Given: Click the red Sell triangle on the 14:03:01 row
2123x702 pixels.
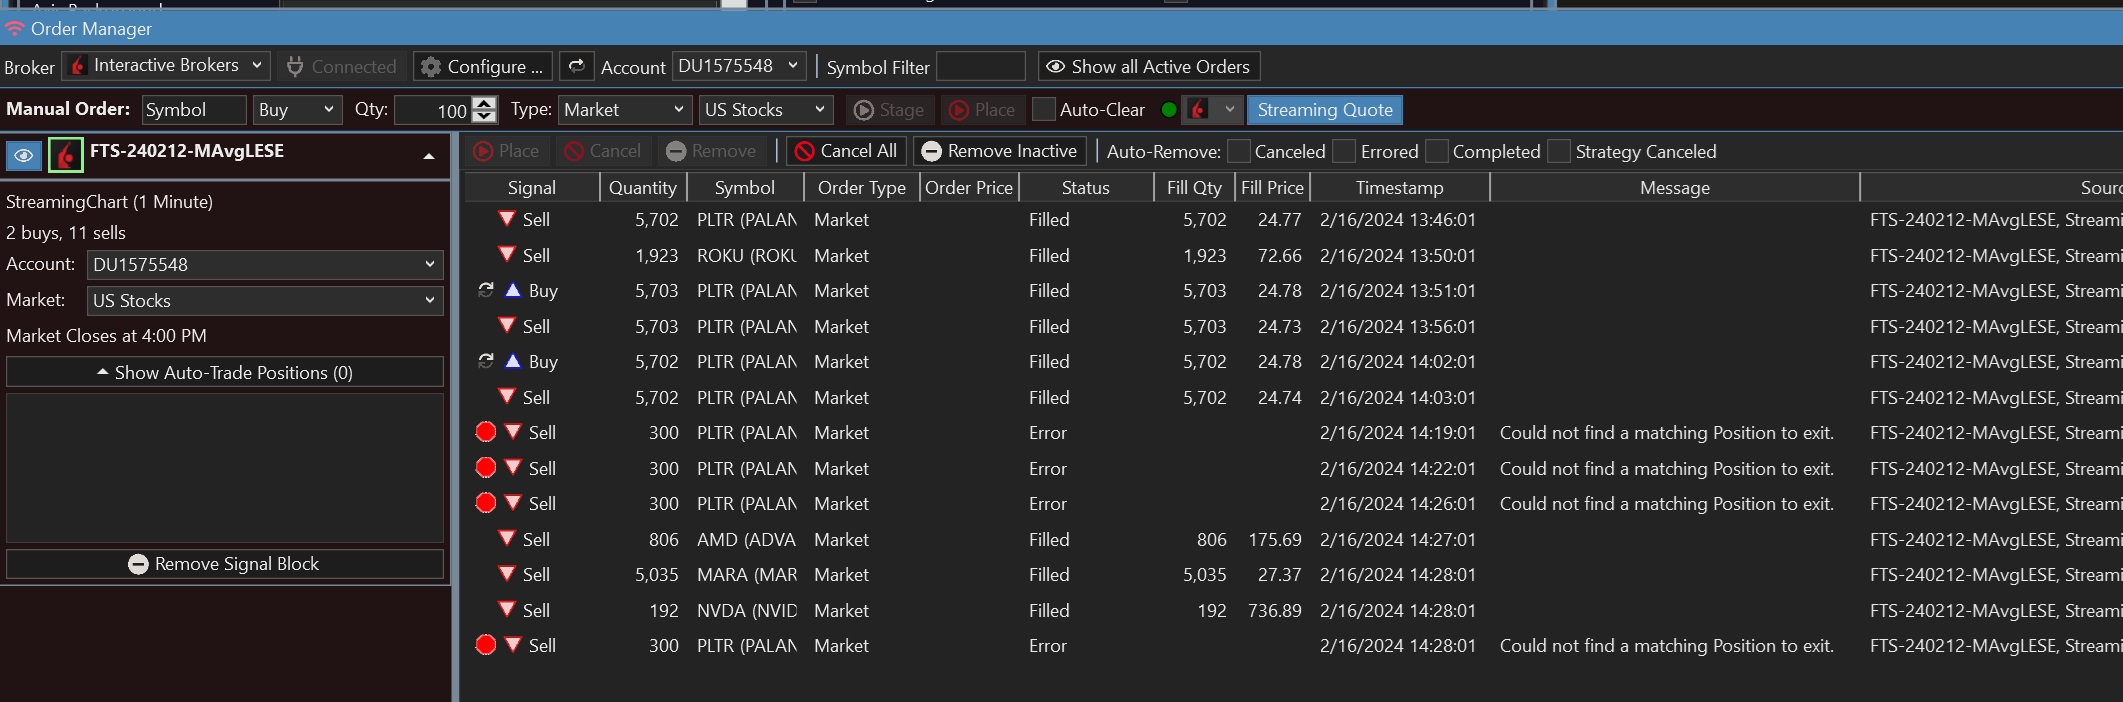Looking at the screenshot, I should pos(507,396).
